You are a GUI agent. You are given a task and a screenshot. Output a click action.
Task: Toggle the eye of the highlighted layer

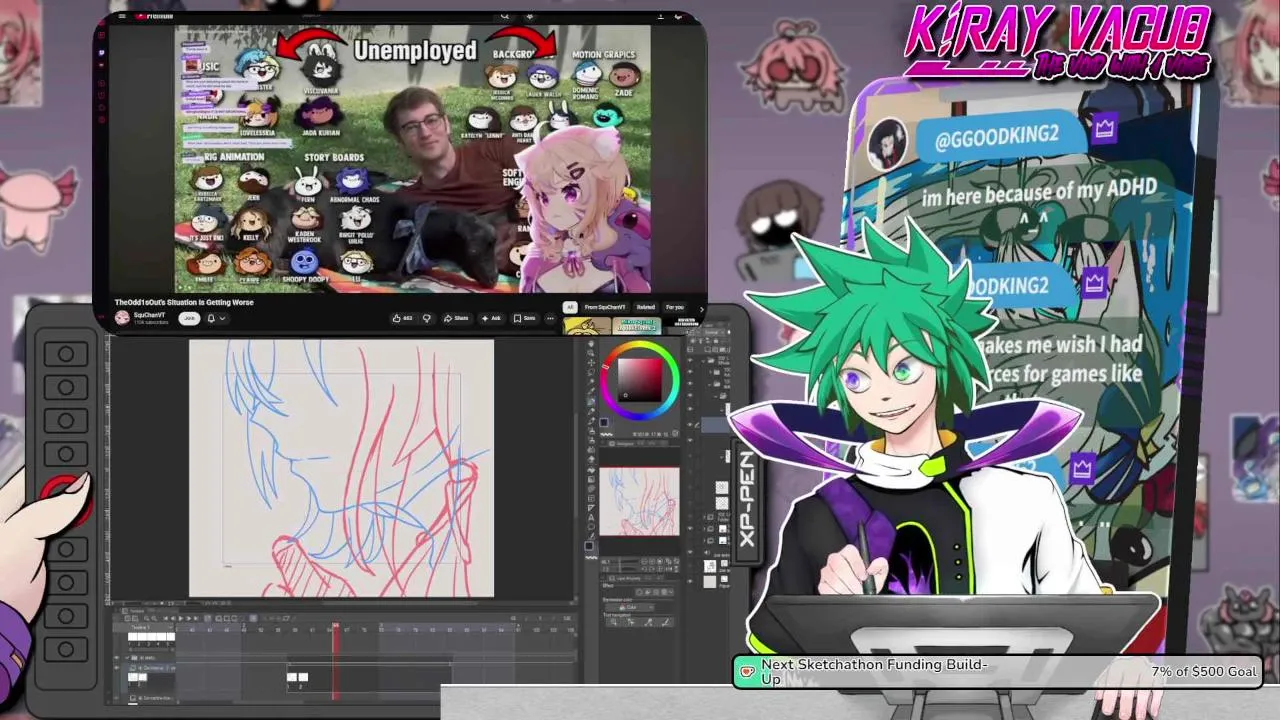(690, 424)
